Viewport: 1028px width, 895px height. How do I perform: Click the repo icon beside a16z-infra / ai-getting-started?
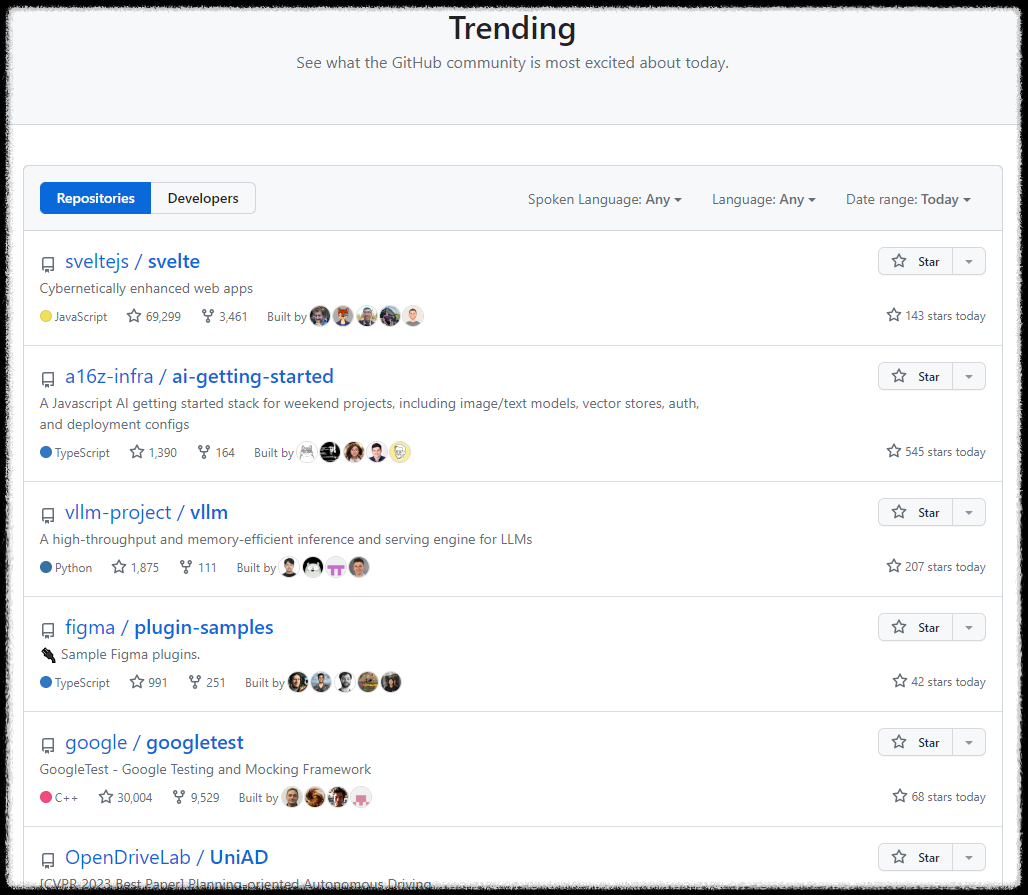48,379
